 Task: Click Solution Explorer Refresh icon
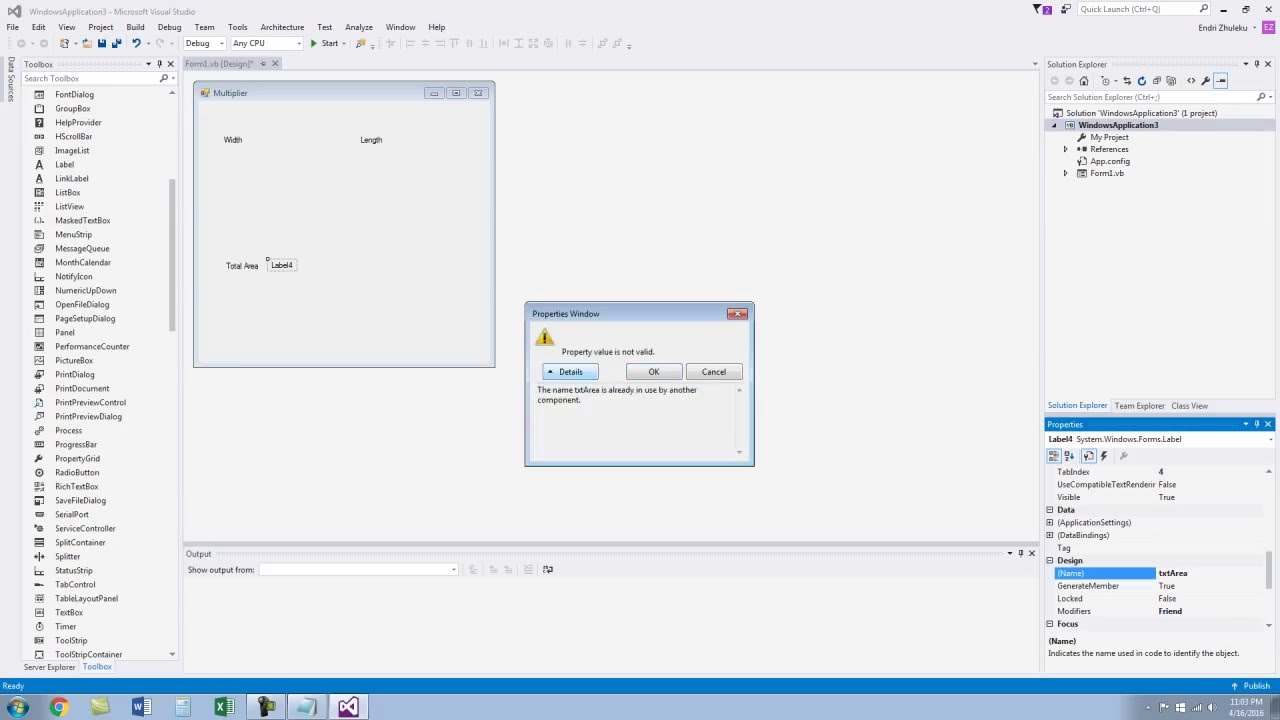coord(1142,81)
